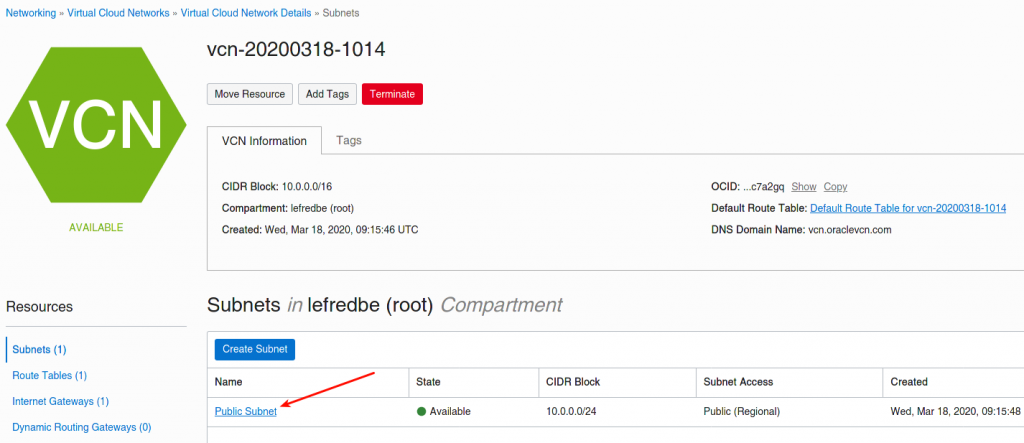1024x443 pixels.
Task: Click the subnet created date cell
Action: pos(955,412)
